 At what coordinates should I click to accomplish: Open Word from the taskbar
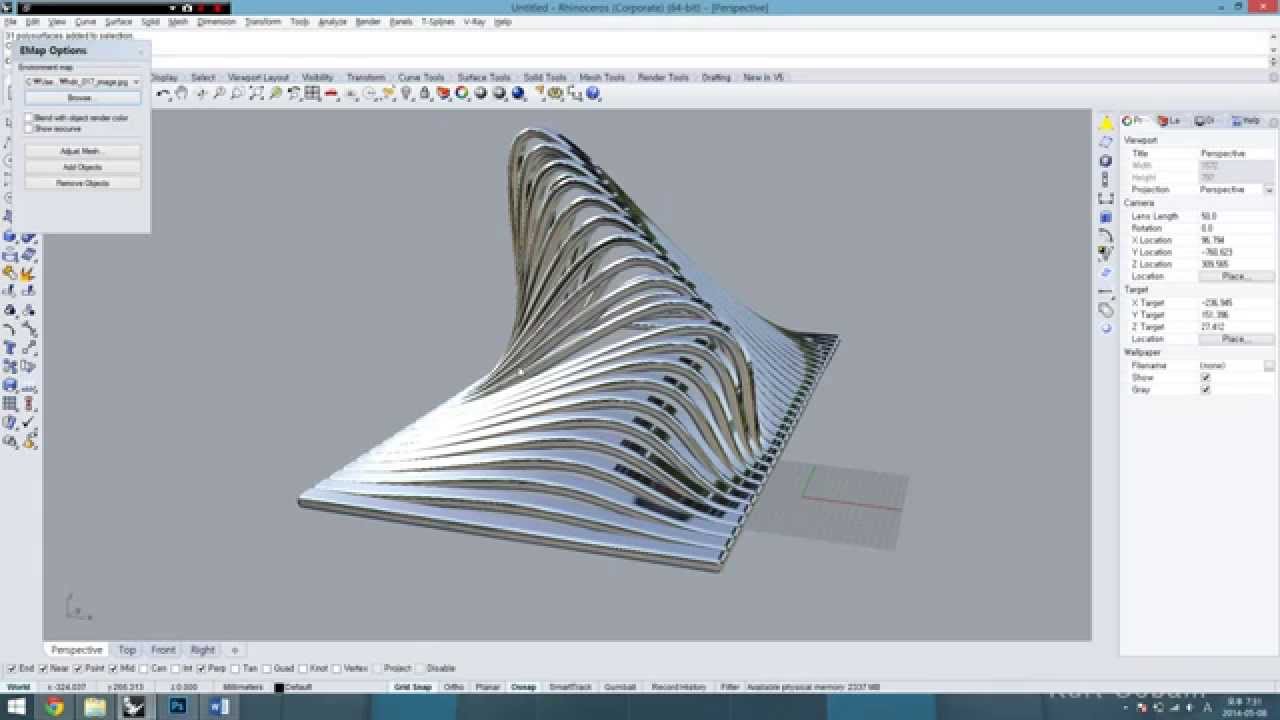click(220, 707)
